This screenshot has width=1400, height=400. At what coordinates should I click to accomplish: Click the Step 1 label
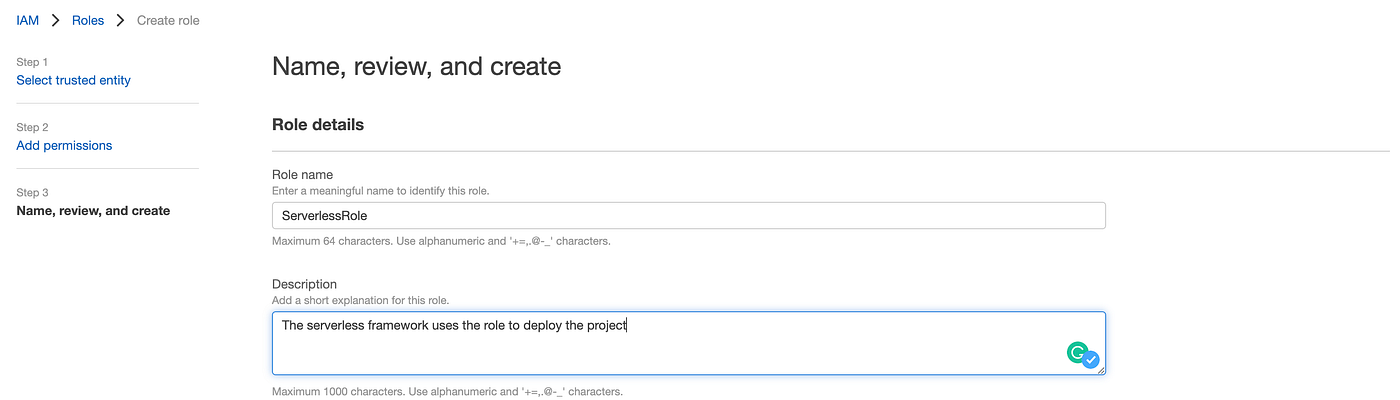(32, 62)
